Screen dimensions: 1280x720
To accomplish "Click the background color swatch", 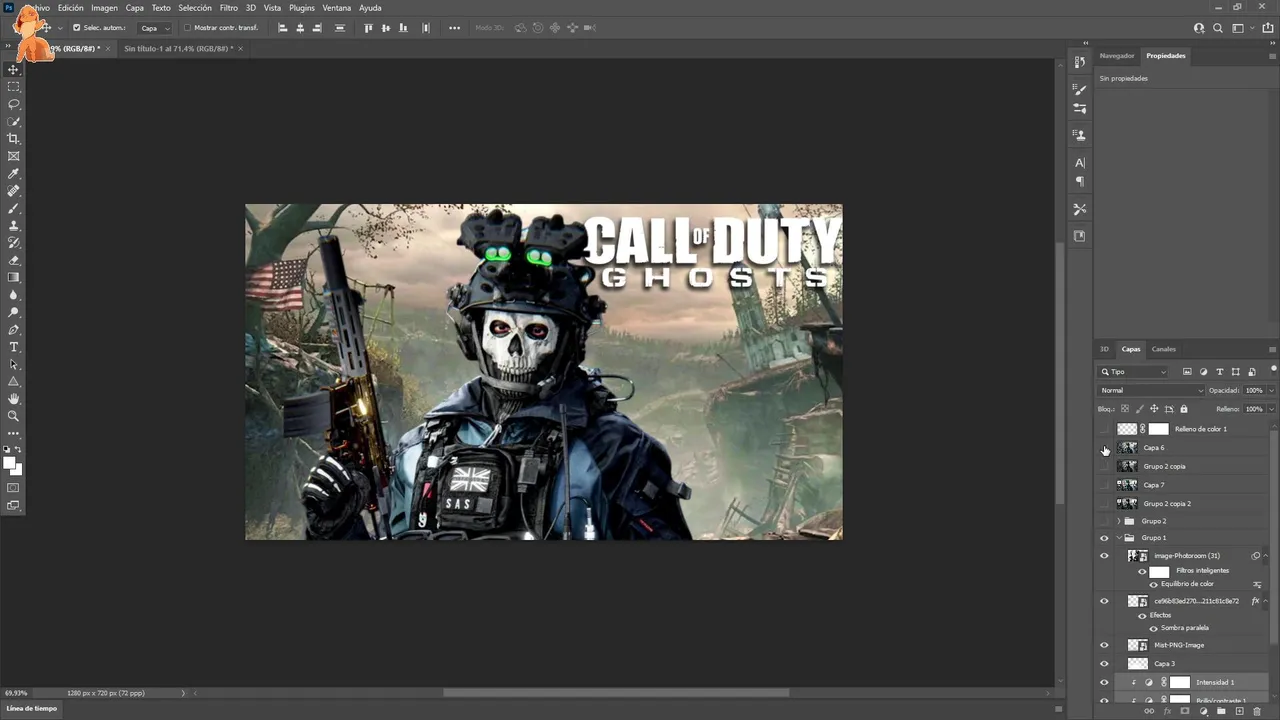I will [17, 469].
